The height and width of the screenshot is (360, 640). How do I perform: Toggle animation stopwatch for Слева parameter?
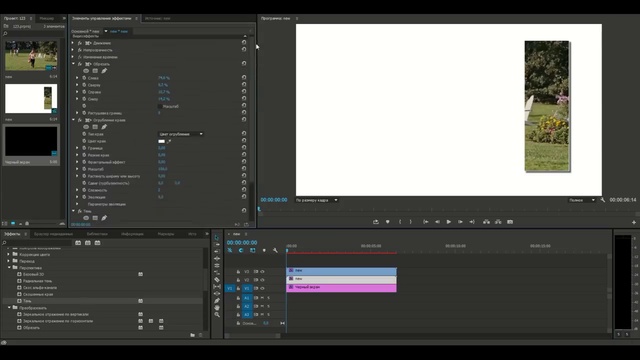84,78
